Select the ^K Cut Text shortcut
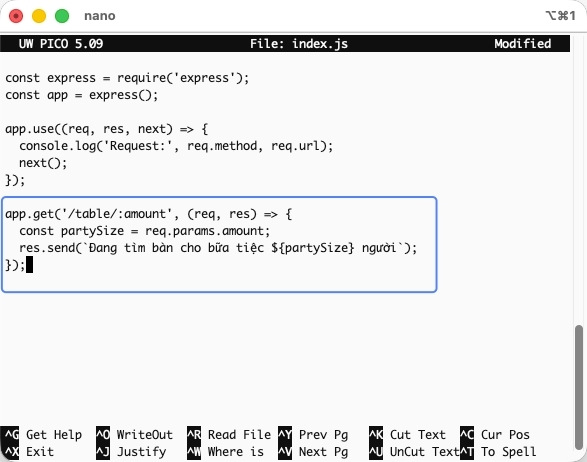The image size is (587, 462). coord(407,435)
